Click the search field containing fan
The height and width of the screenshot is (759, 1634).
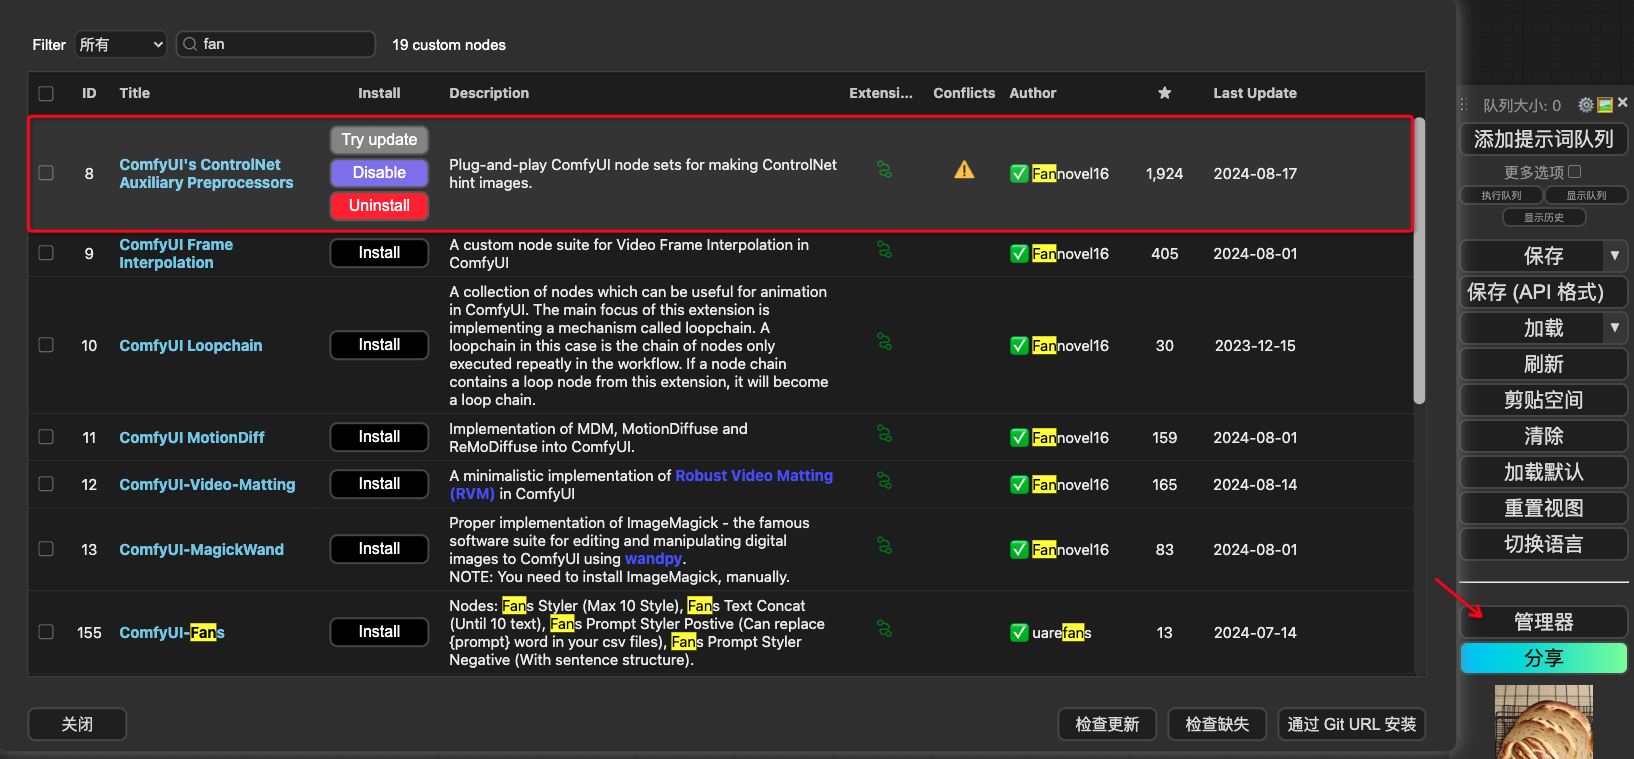tap(276, 44)
